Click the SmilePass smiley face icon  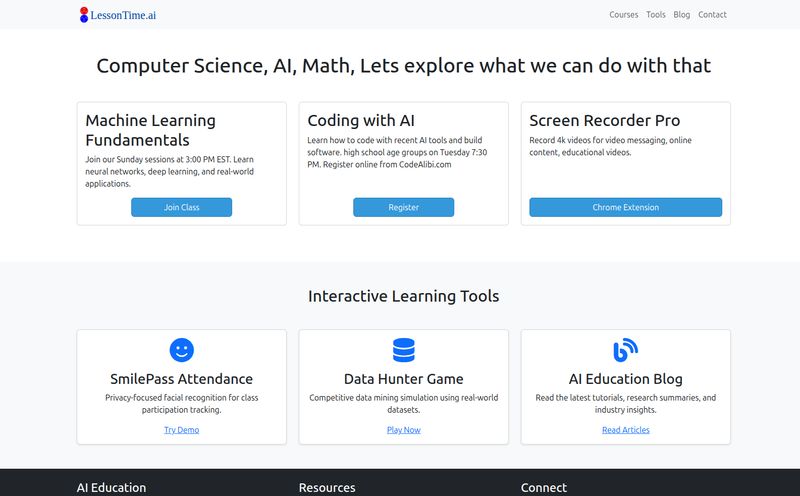point(182,350)
